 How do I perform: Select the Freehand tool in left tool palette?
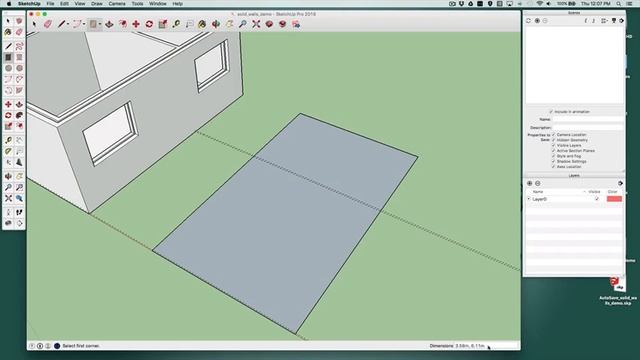[19, 46]
